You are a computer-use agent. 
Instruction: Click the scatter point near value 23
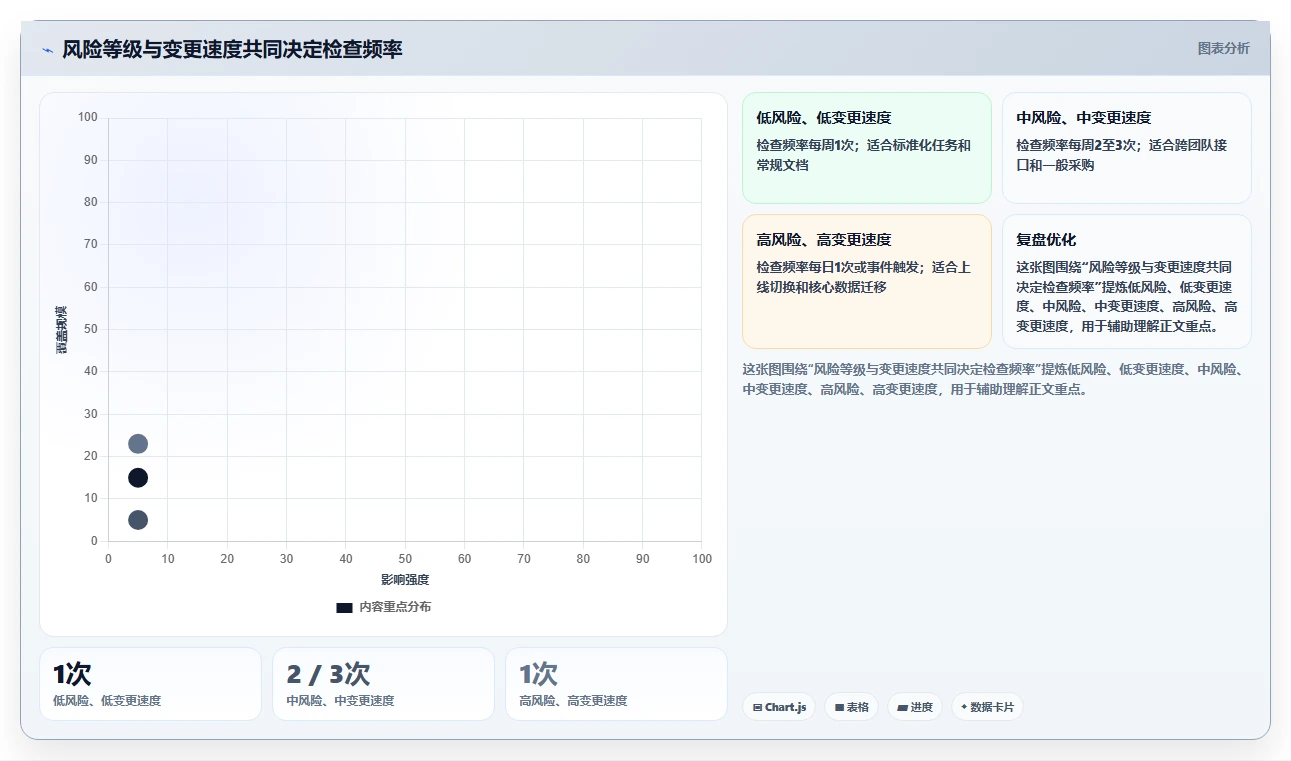138,444
